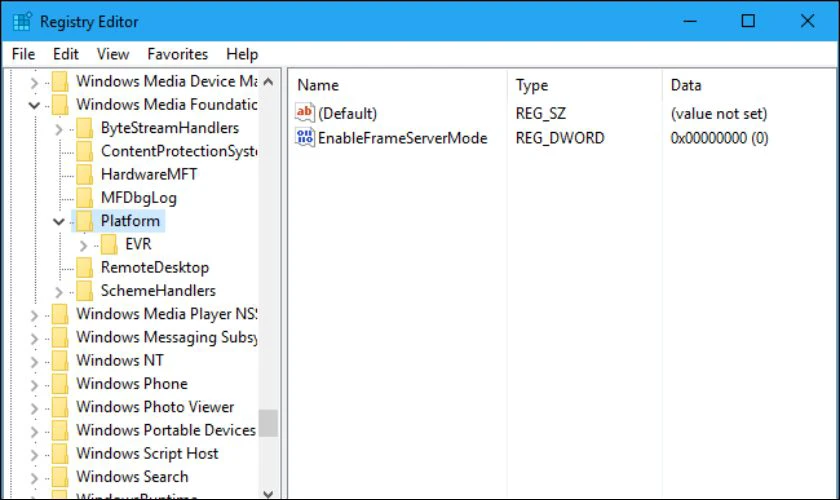Expand the EVR subkey
The height and width of the screenshot is (500, 840).
pos(84,245)
